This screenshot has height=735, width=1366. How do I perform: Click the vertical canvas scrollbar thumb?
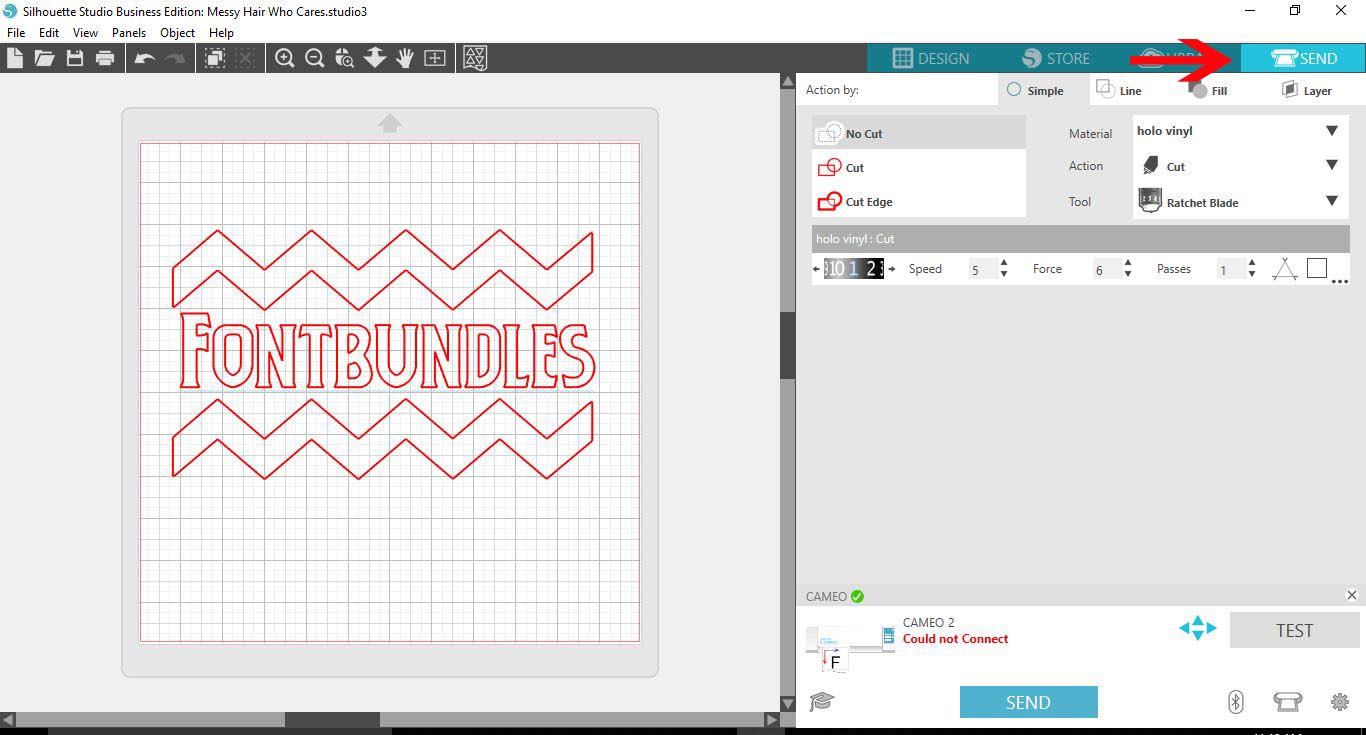coord(787,345)
